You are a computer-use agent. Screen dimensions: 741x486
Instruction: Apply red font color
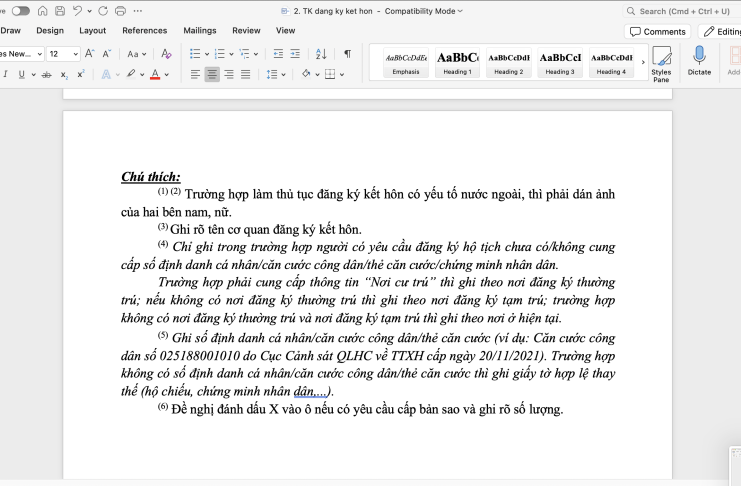click(155, 74)
